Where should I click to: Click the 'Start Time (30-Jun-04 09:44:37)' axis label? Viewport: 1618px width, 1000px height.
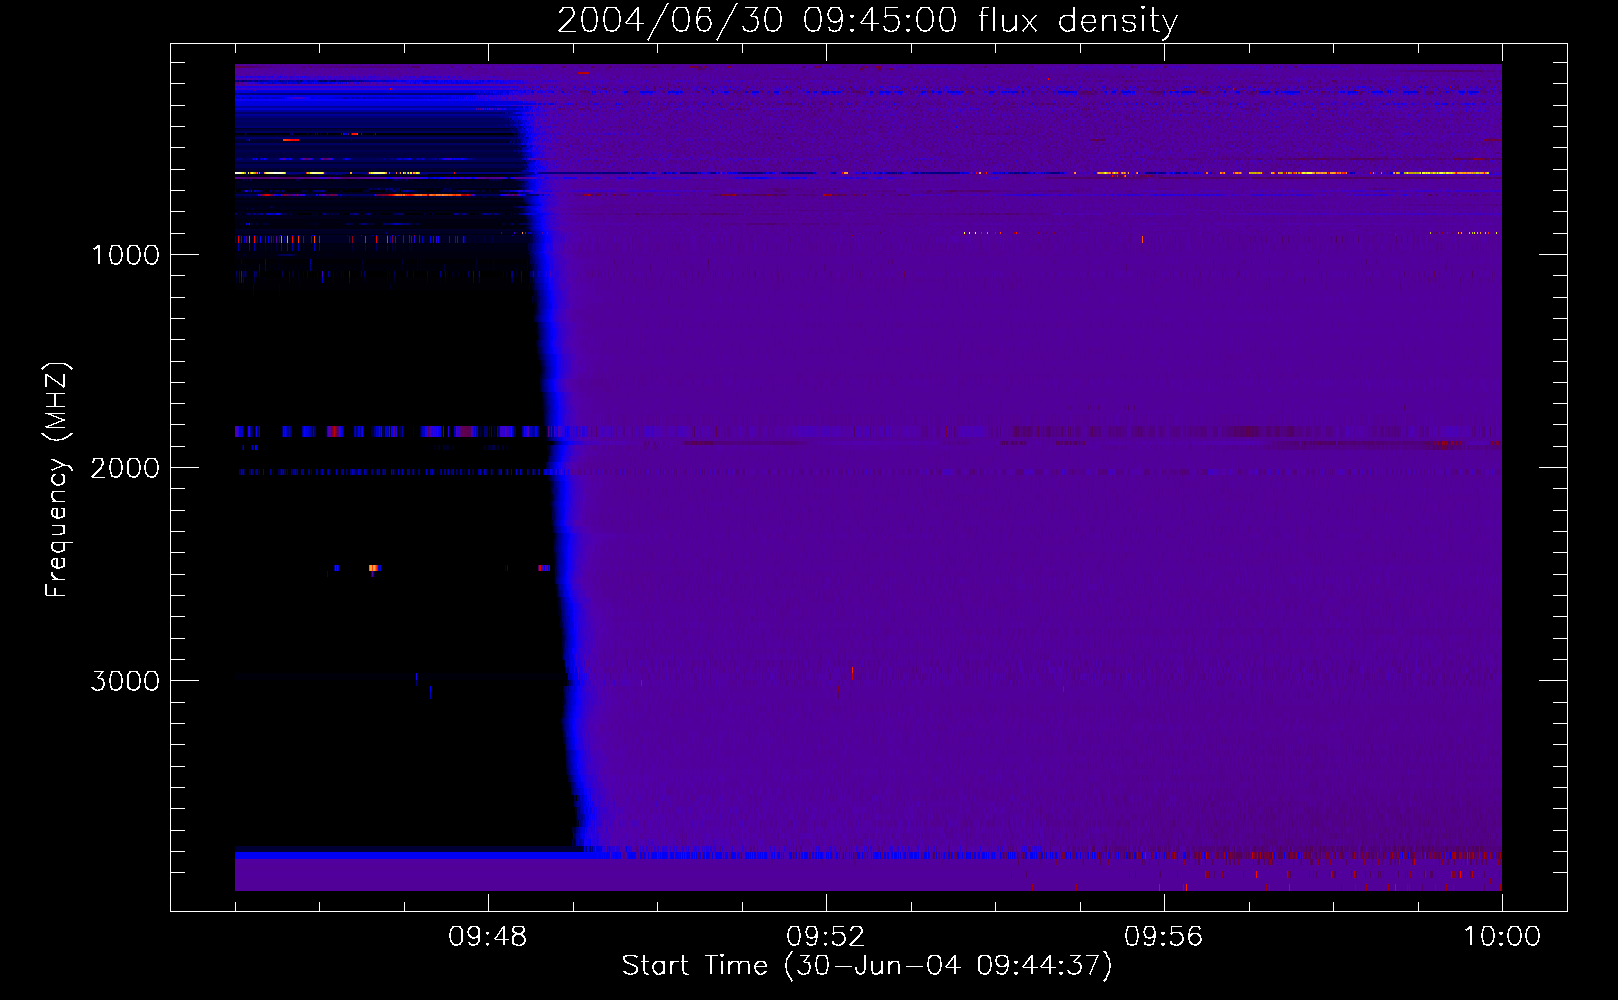point(867,966)
